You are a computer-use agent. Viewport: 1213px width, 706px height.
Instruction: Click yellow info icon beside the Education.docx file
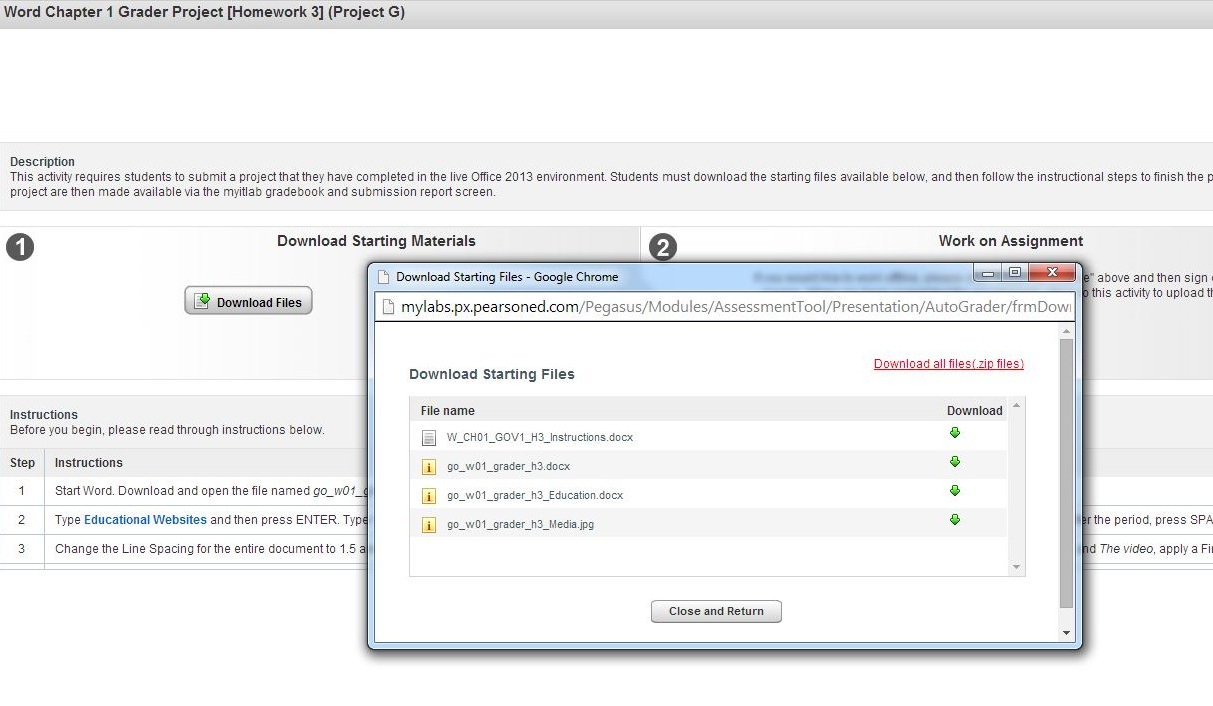coord(429,496)
